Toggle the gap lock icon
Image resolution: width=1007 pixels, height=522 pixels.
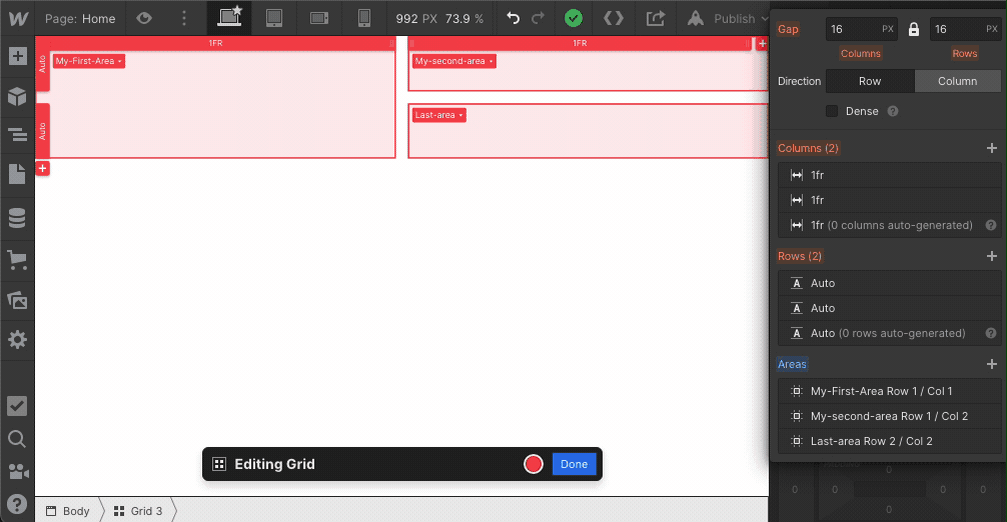click(914, 29)
